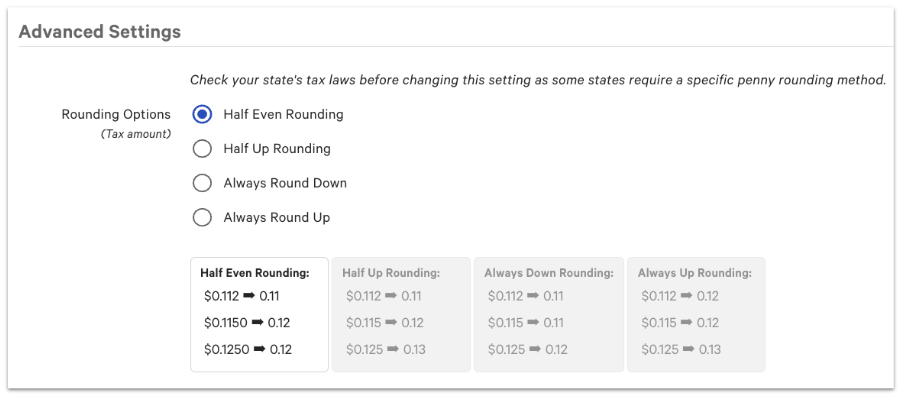
Task: Switch rounding to Always Round Up
Action: pyautogui.click(x=202, y=217)
